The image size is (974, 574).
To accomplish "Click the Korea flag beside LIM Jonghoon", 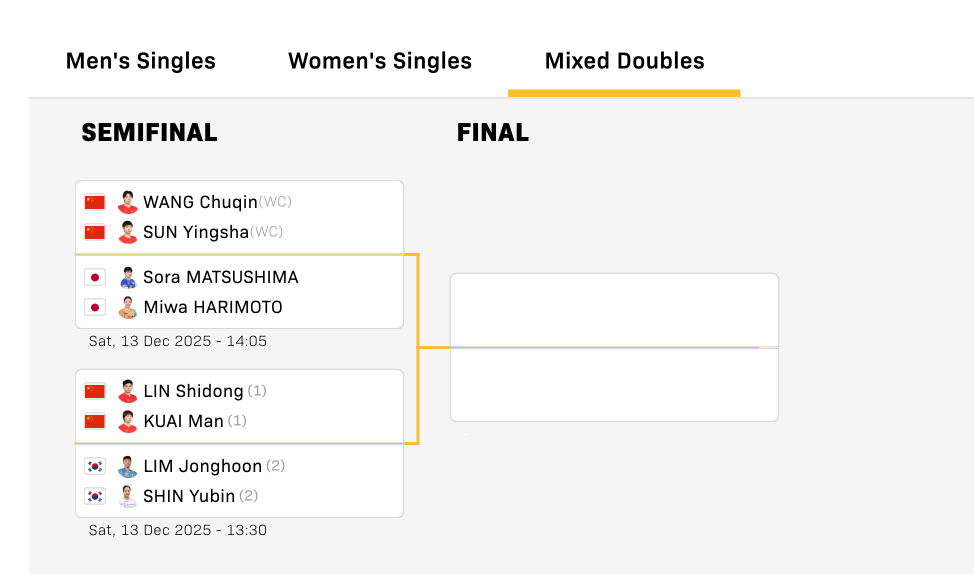I will (x=95, y=466).
